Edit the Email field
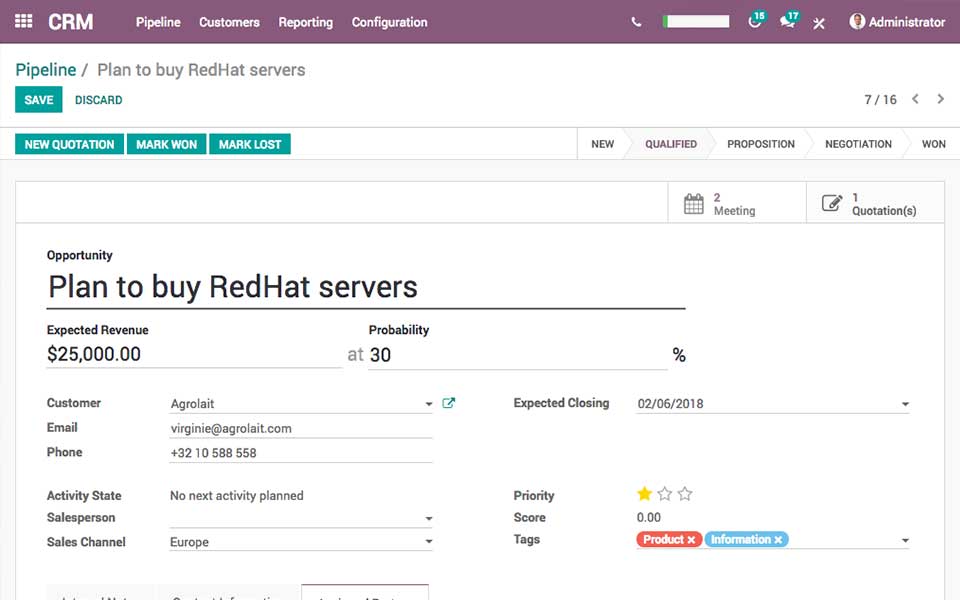This screenshot has height=600, width=960. point(301,429)
